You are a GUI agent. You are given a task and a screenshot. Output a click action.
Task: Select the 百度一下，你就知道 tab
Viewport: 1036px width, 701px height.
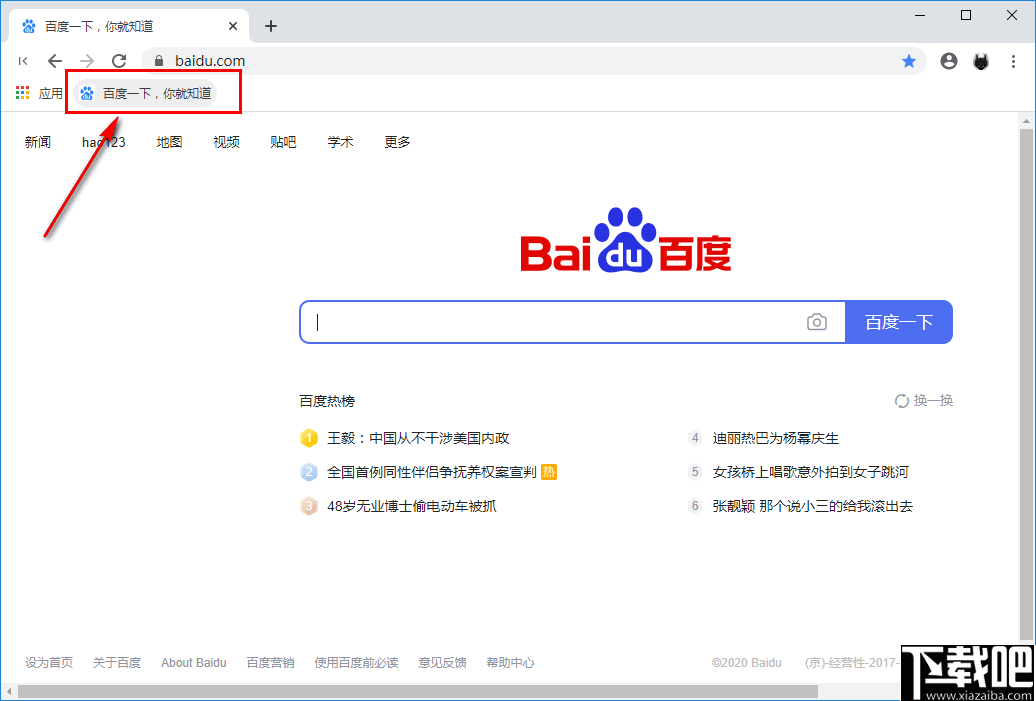pos(130,26)
